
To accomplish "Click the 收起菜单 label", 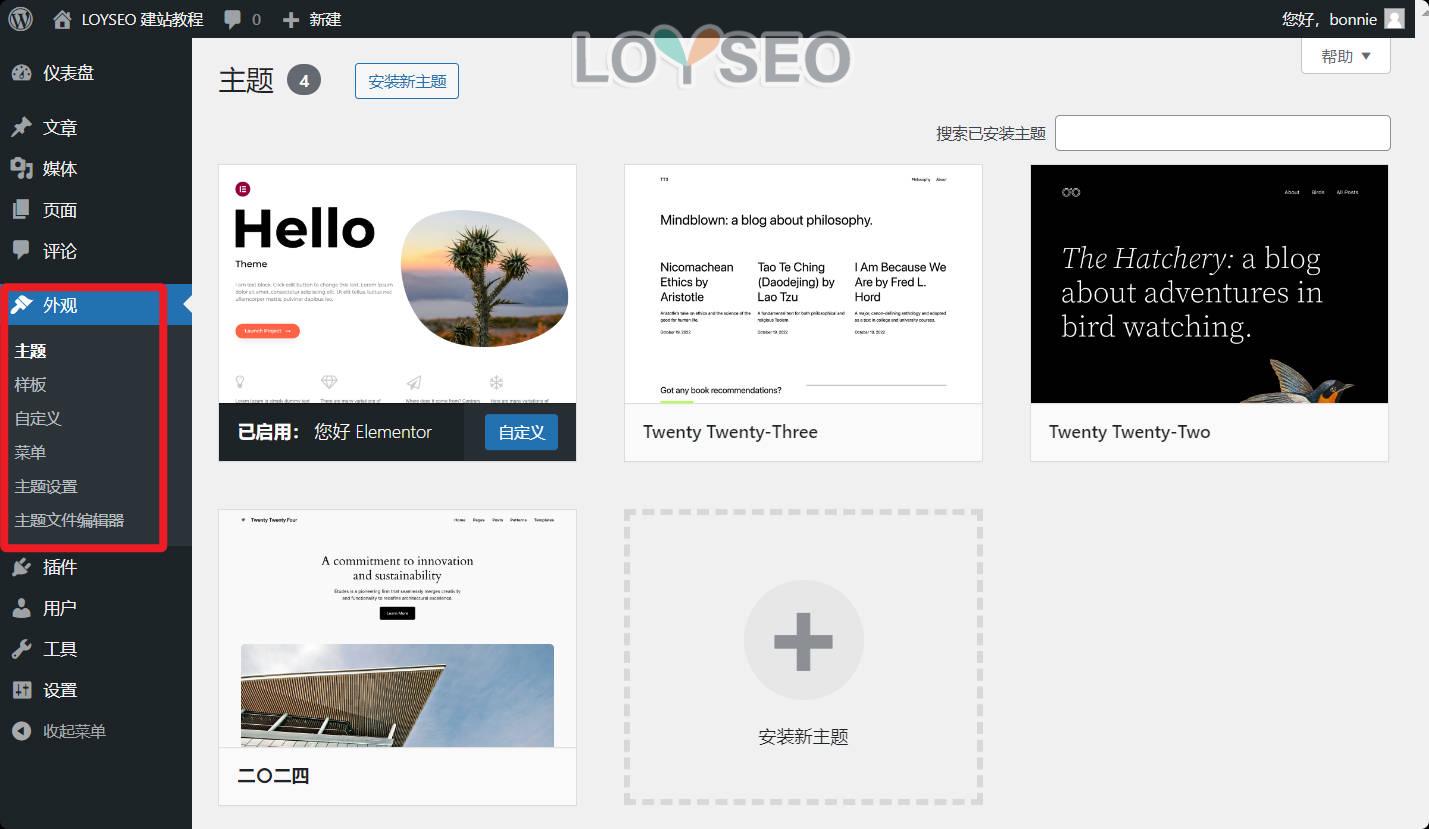I will pos(74,731).
